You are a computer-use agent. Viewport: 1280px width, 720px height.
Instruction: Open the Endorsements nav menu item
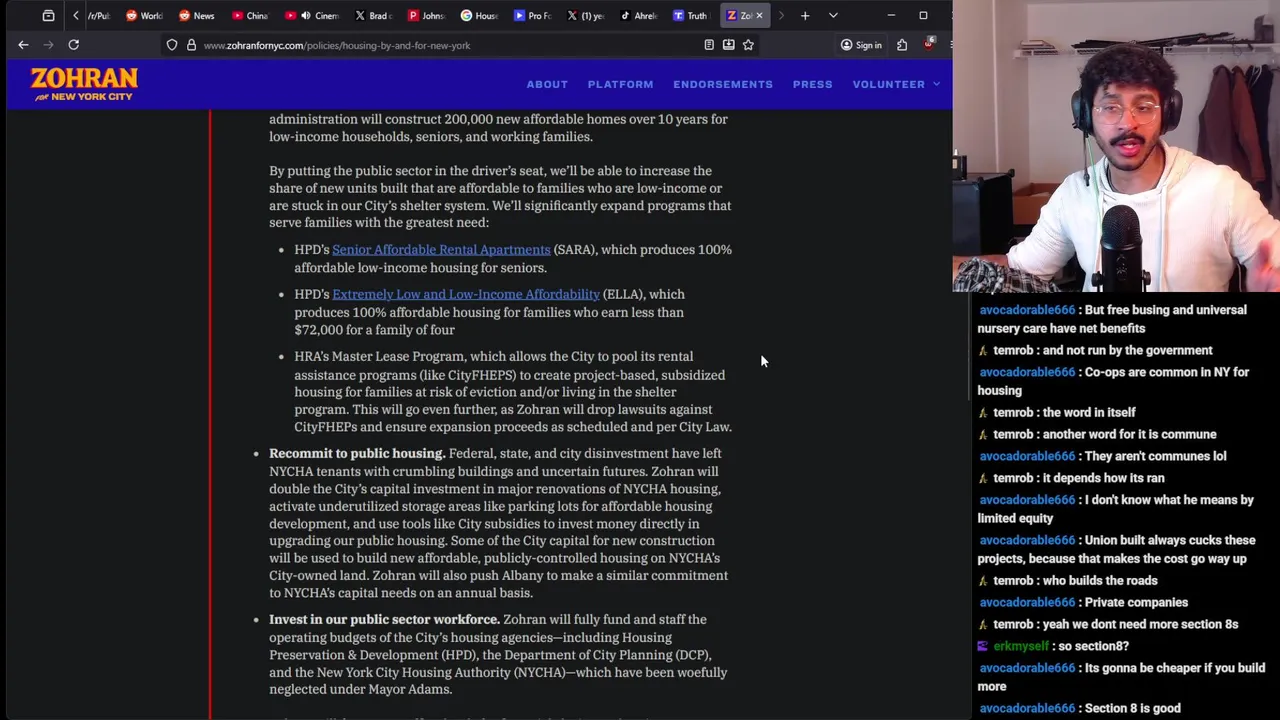723,85
